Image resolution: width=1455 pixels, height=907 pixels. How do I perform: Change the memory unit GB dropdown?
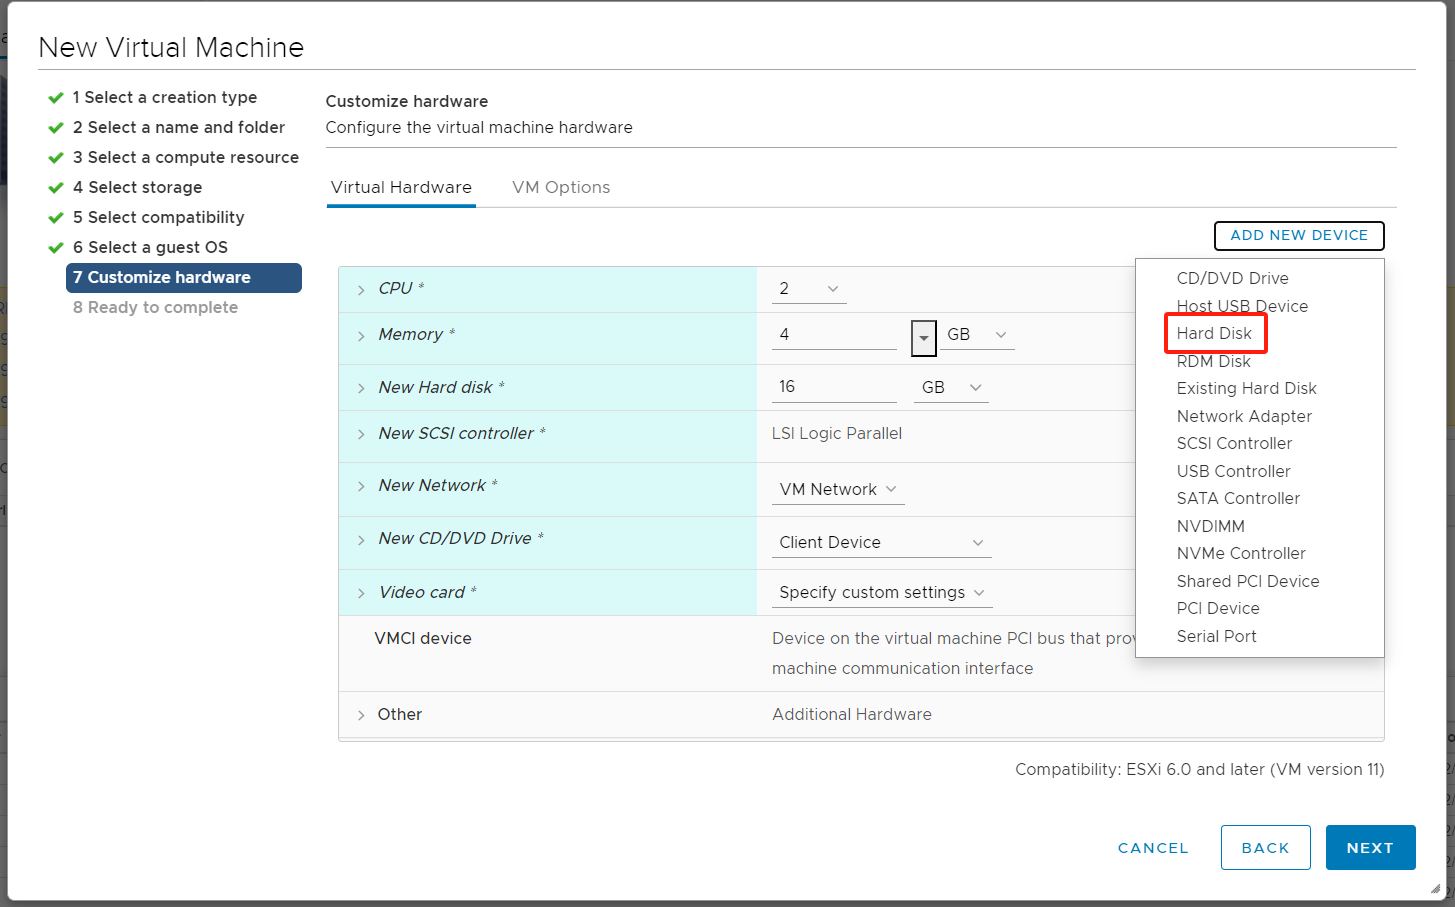(977, 335)
